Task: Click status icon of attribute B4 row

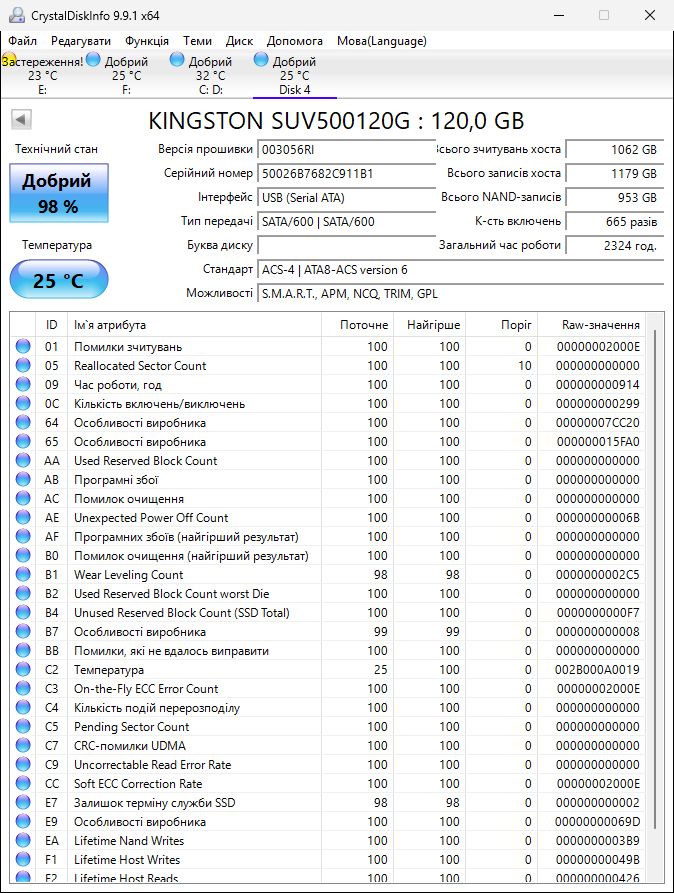Action: coord(23,612)
